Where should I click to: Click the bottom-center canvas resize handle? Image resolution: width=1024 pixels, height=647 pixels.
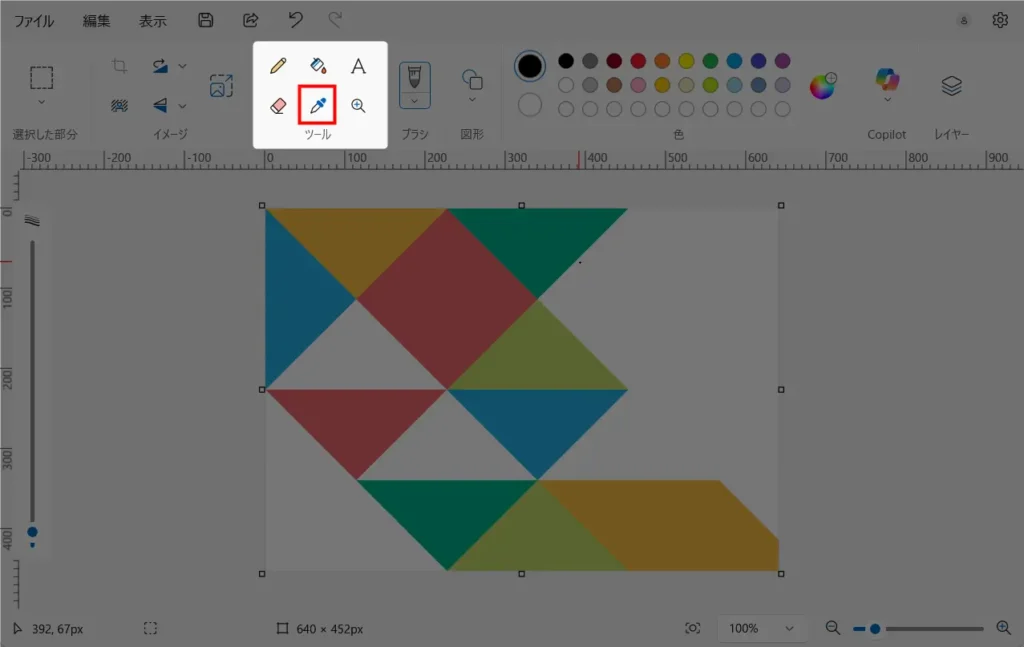[x=521, y=574]
